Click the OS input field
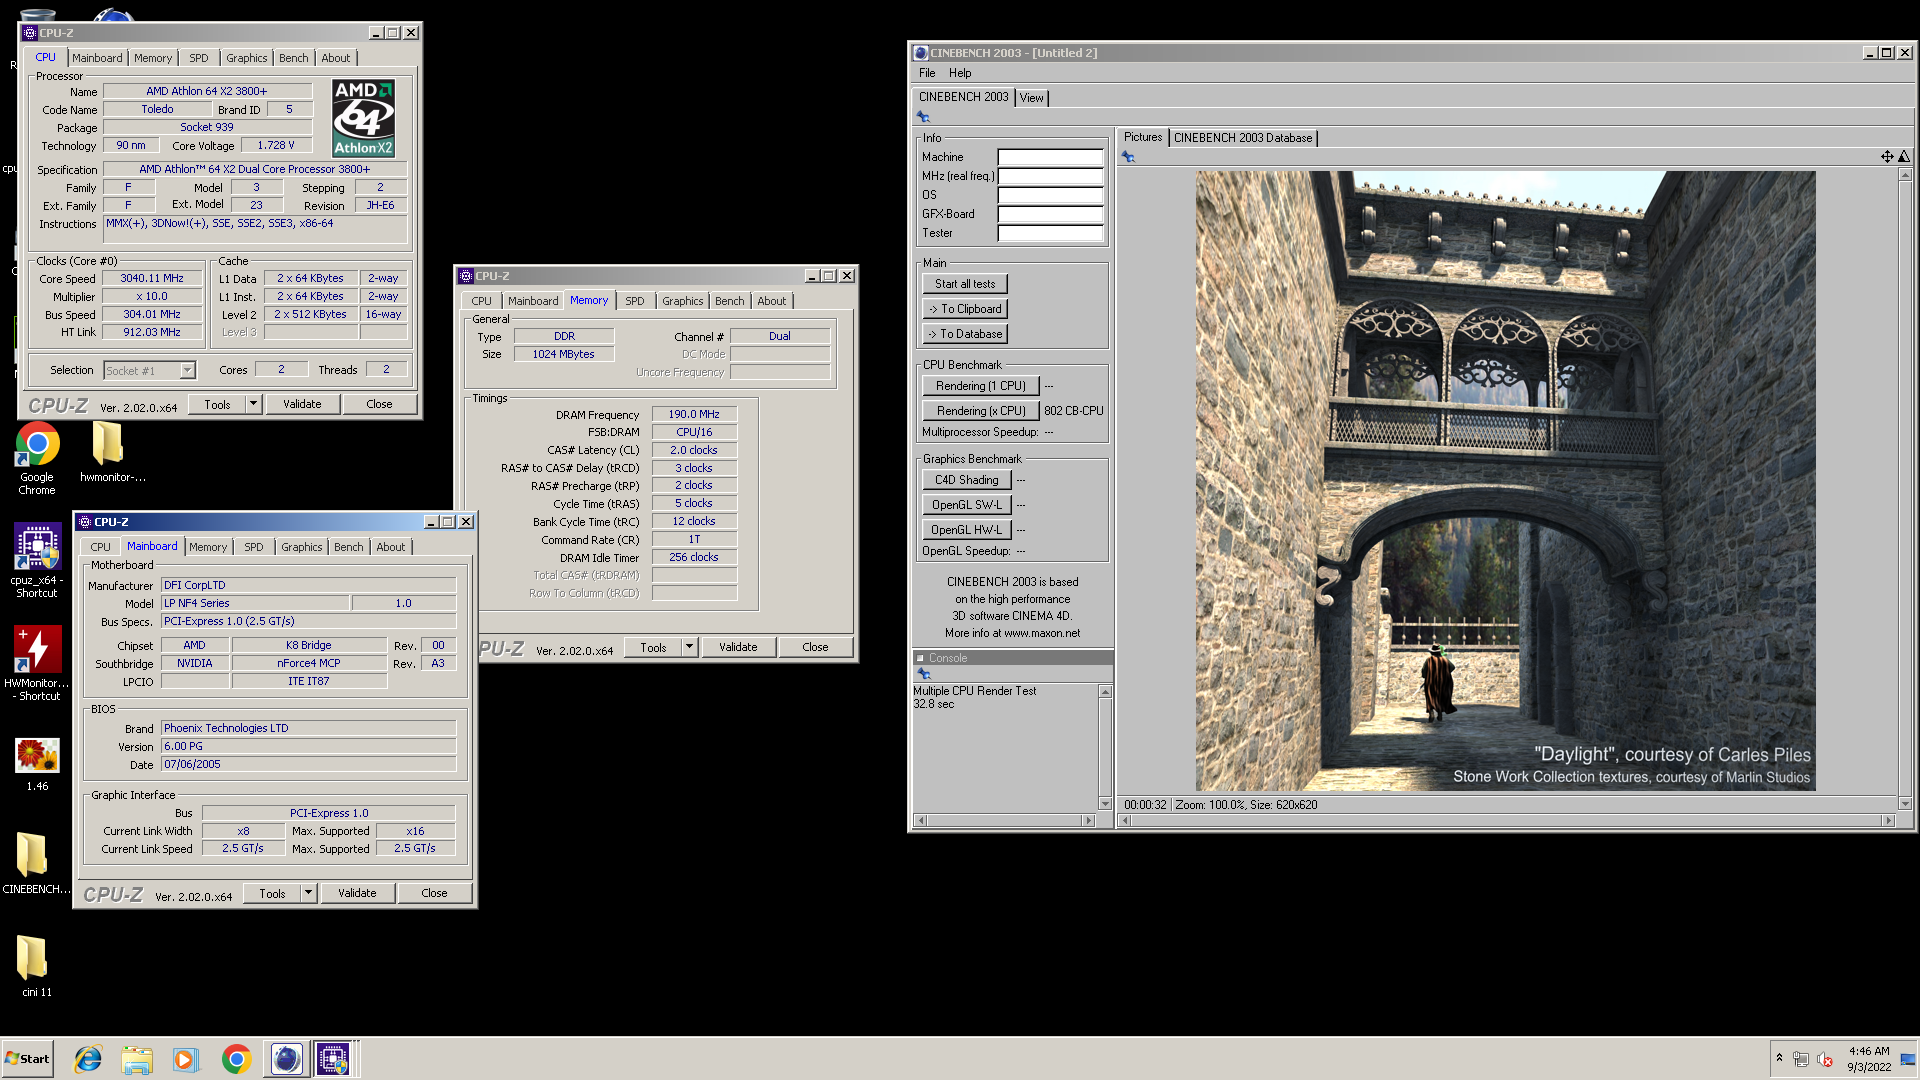Viewport: 1920px width, 1080px height. 1050,195
